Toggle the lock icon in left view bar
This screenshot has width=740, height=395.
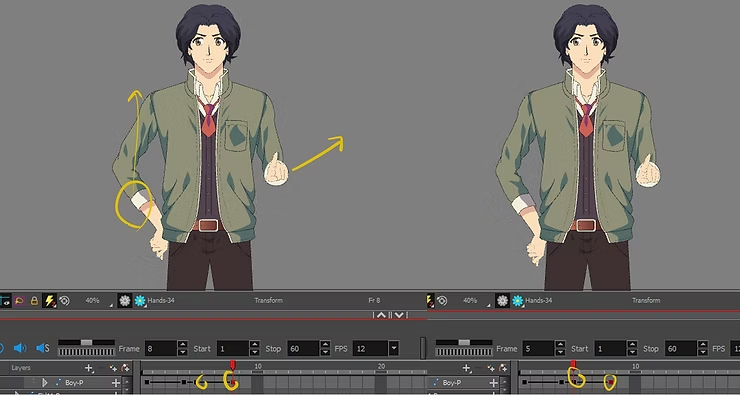(34, 300)
